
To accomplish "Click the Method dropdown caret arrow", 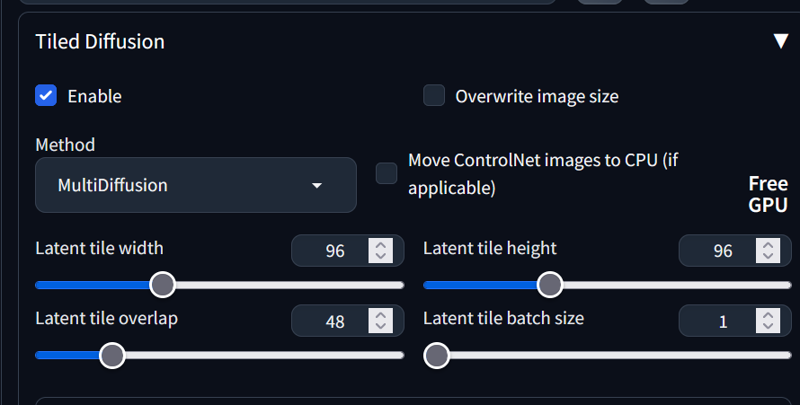I will [317, 185].
